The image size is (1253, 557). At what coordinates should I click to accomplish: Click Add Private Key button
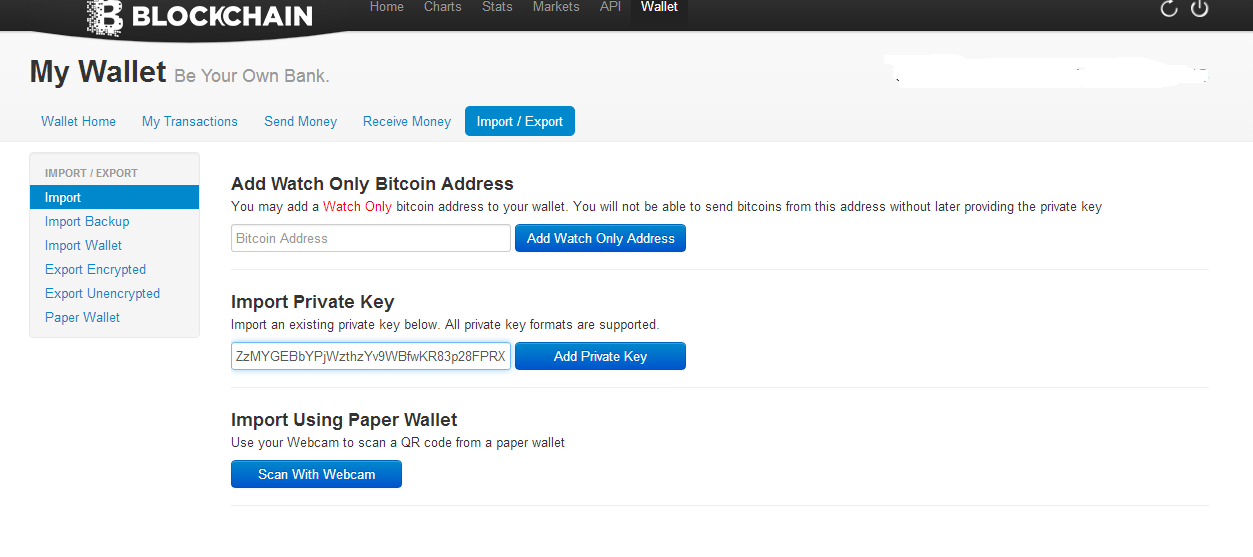click(x=600, y=356)
